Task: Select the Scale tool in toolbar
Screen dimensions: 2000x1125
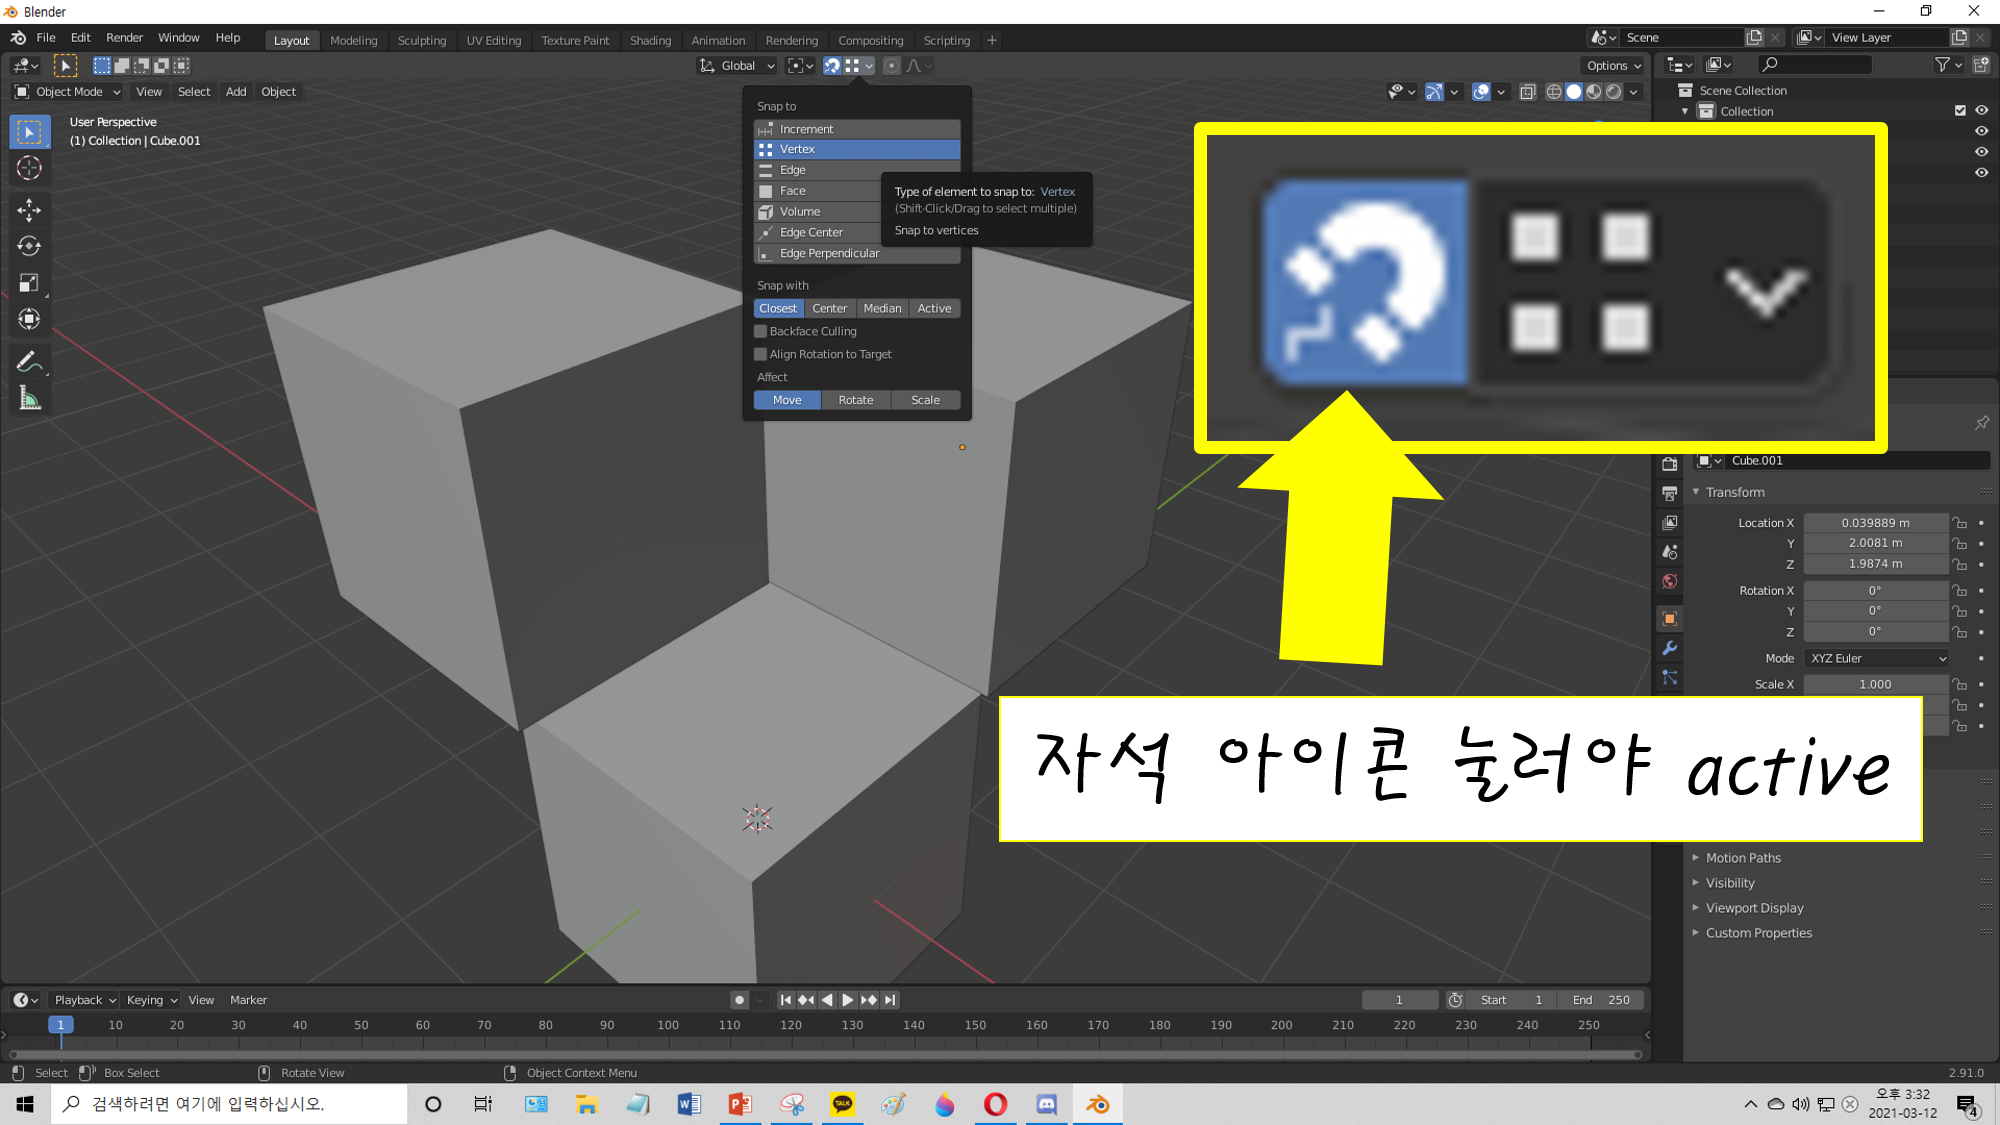Action: click(x=29, y=283)
